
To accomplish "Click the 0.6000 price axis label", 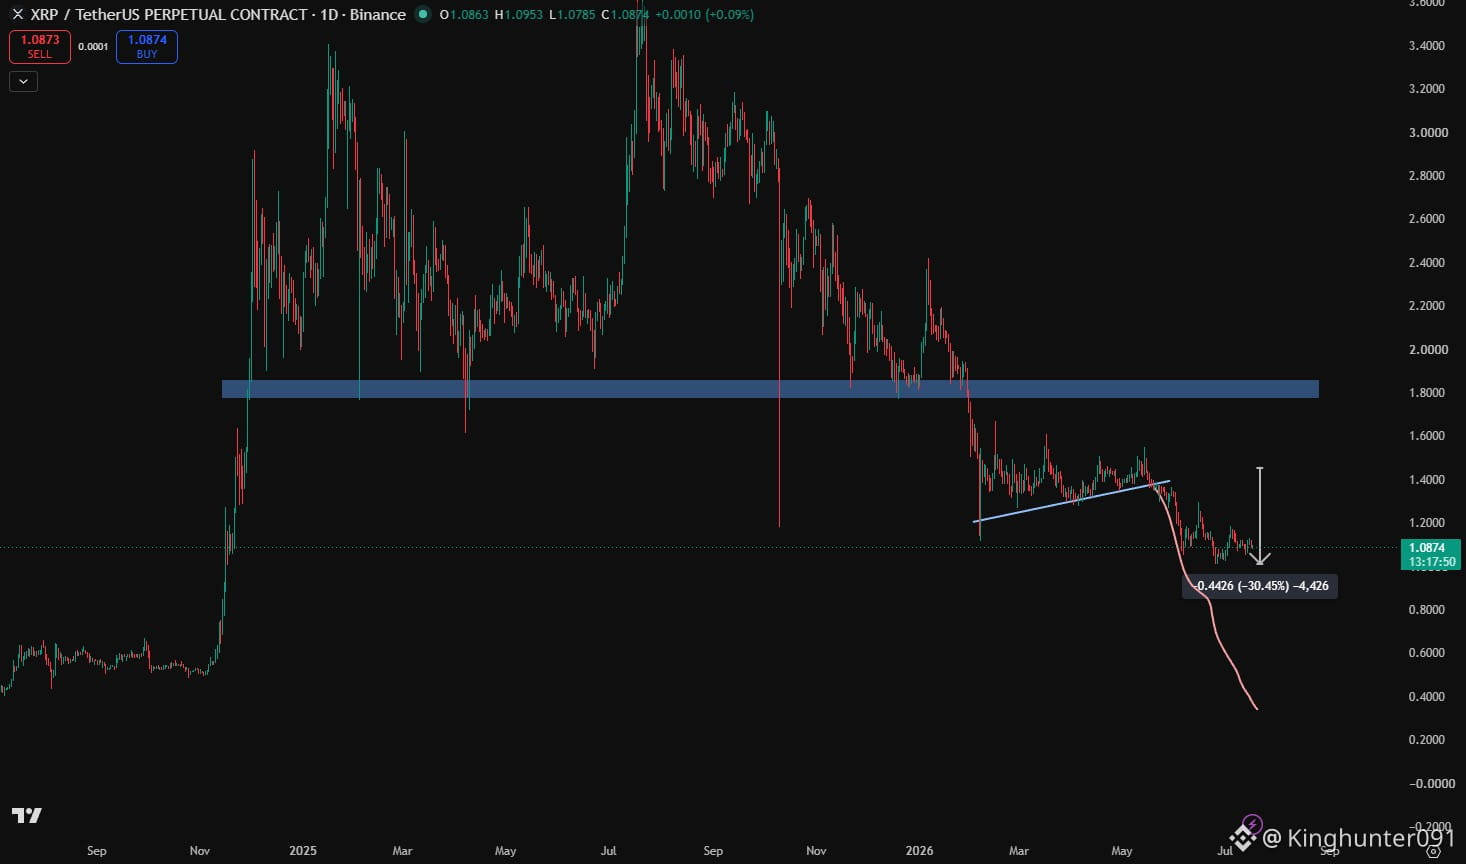I will 1427,653.
